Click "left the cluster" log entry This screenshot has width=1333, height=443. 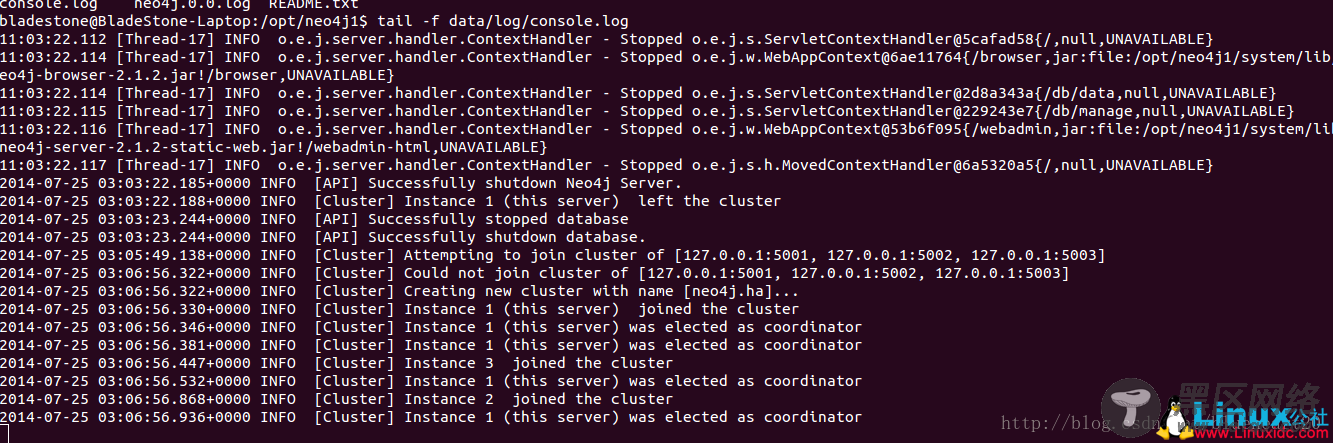click(391, 201)
